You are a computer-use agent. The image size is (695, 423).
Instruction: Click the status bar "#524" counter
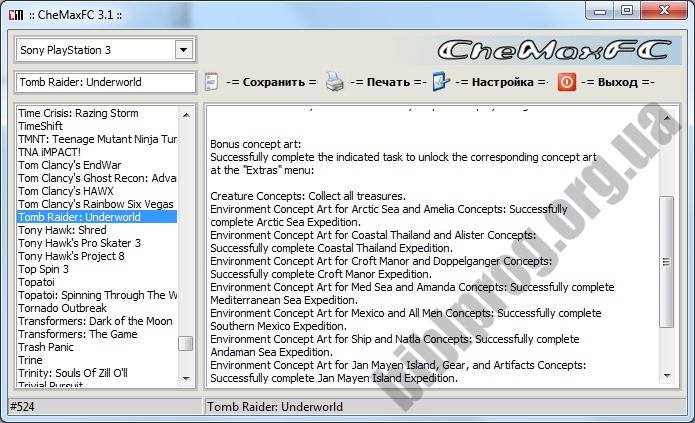tap(22, 407)
